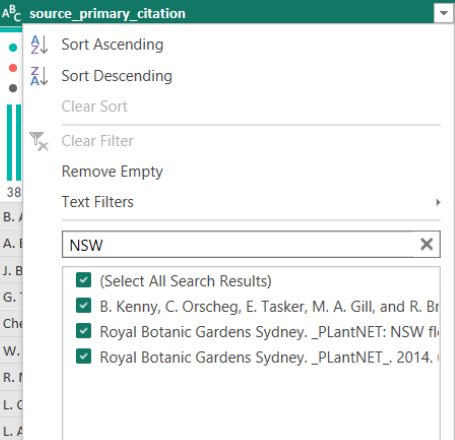This screenshot has height=440, width=455.
Task: Click the ABC text data type icon
Action: click(x=11, y=13)
